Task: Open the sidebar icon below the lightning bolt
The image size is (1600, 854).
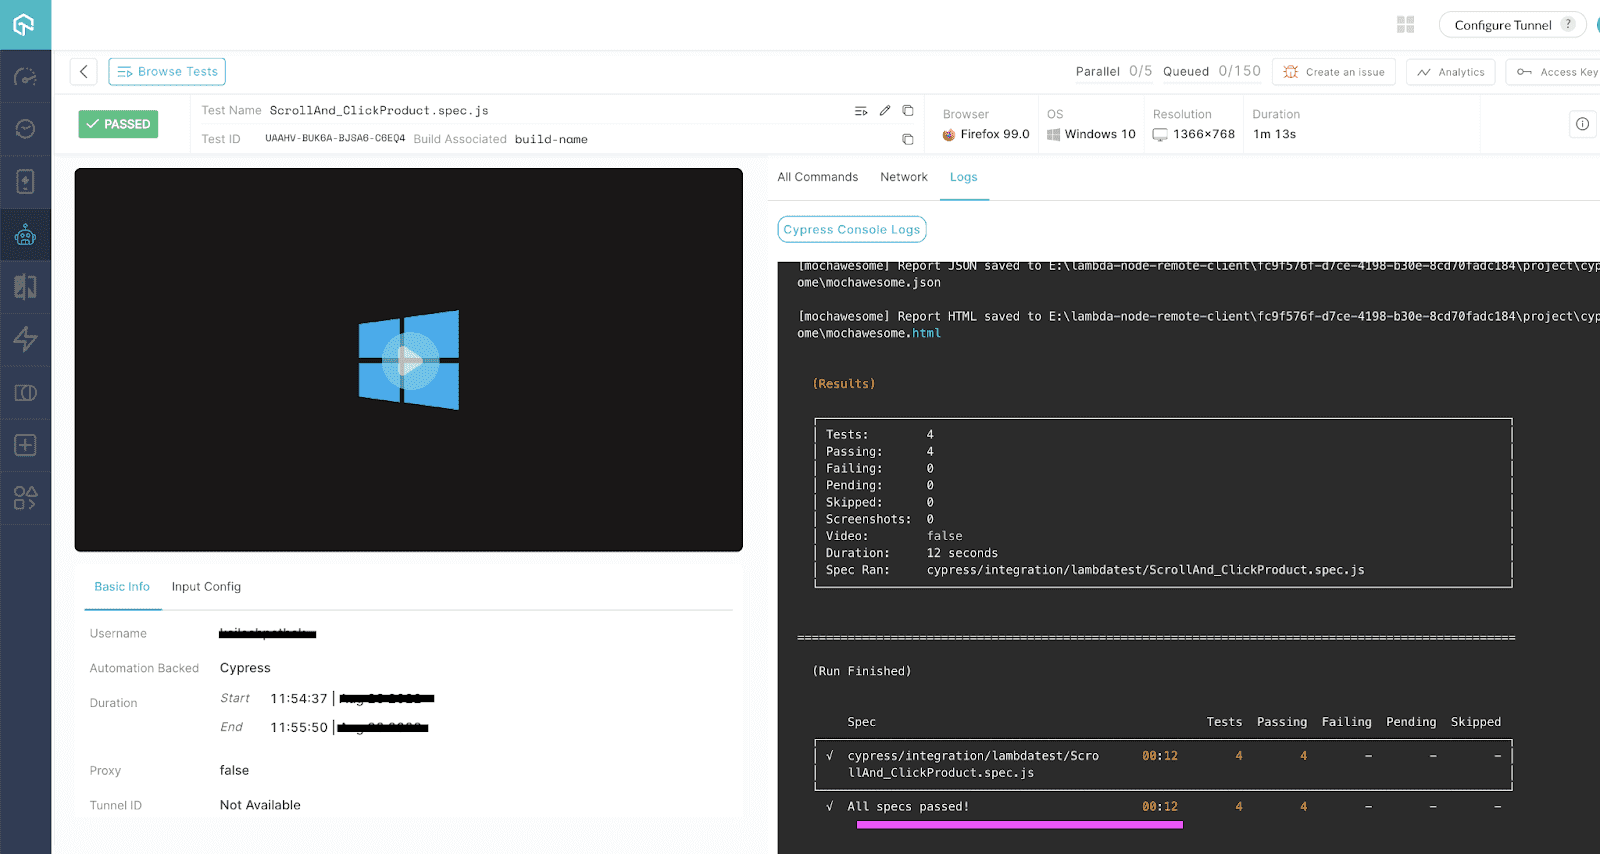Action: [x=25, y=393]
